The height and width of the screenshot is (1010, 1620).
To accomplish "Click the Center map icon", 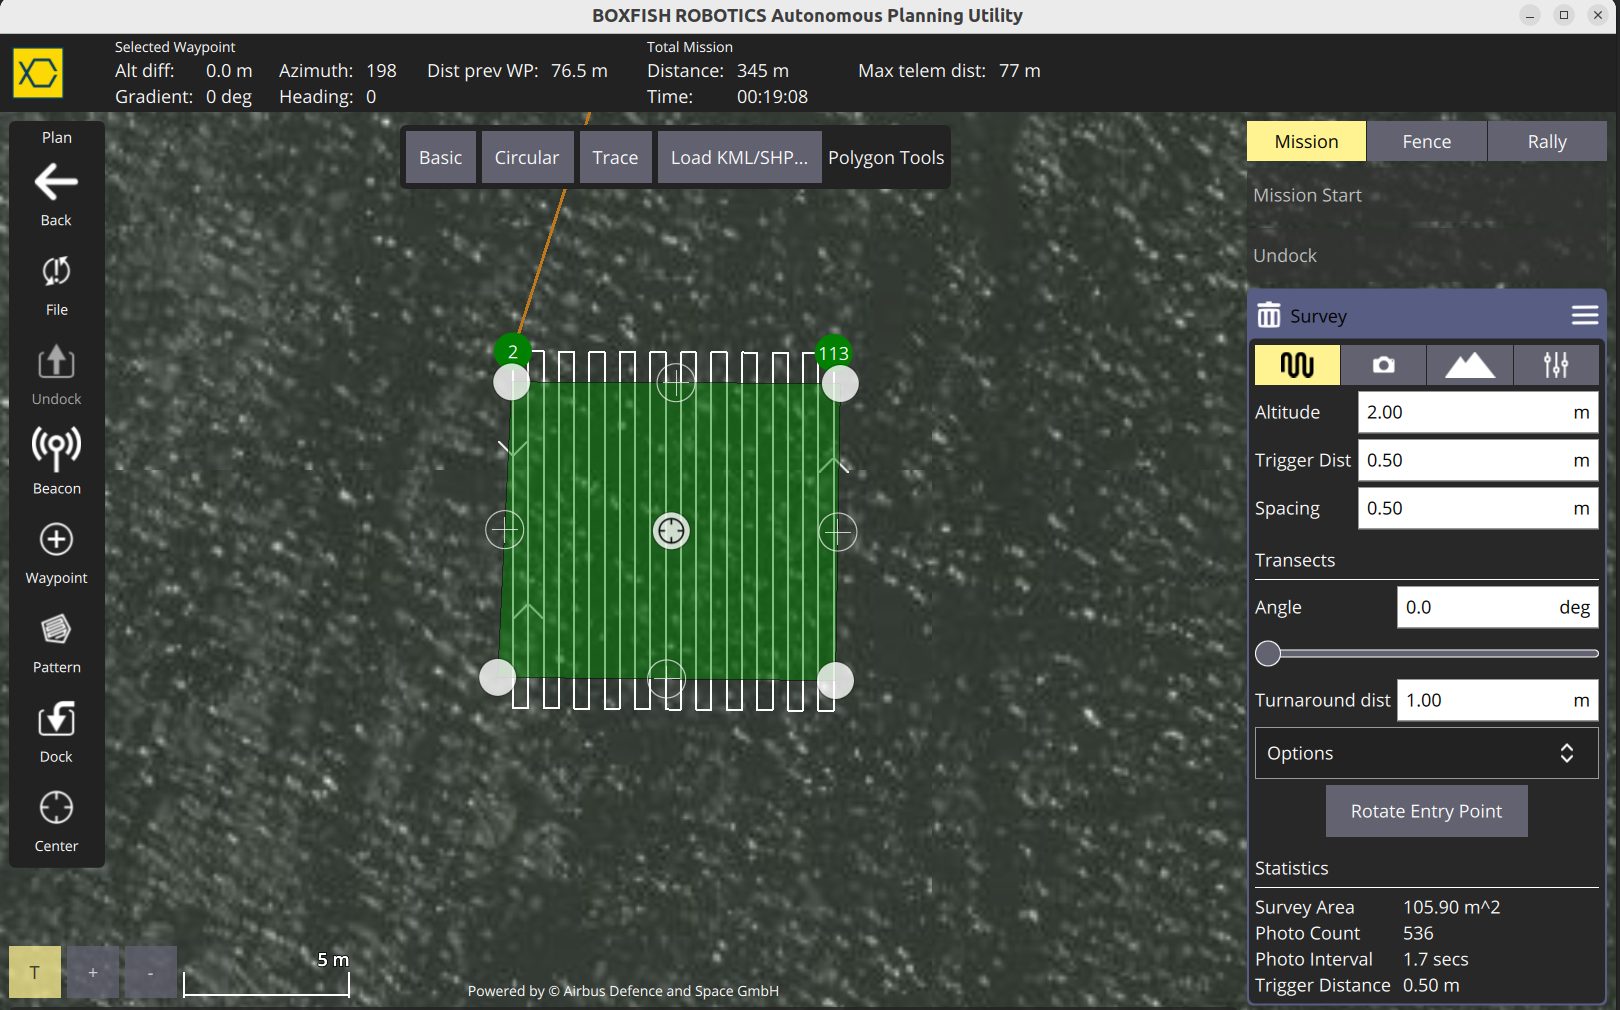I will [56, 808].
